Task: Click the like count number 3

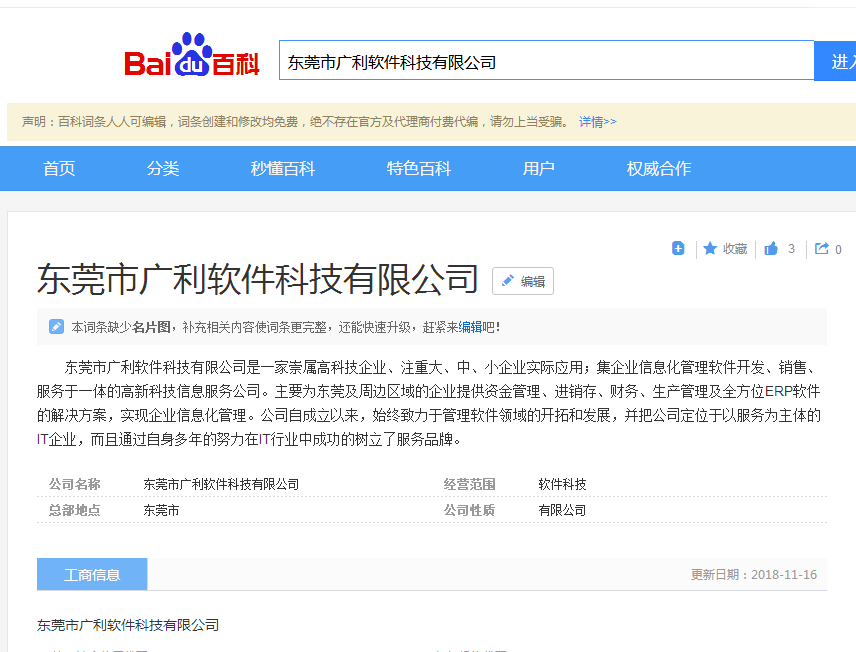Action: point(791,249)
